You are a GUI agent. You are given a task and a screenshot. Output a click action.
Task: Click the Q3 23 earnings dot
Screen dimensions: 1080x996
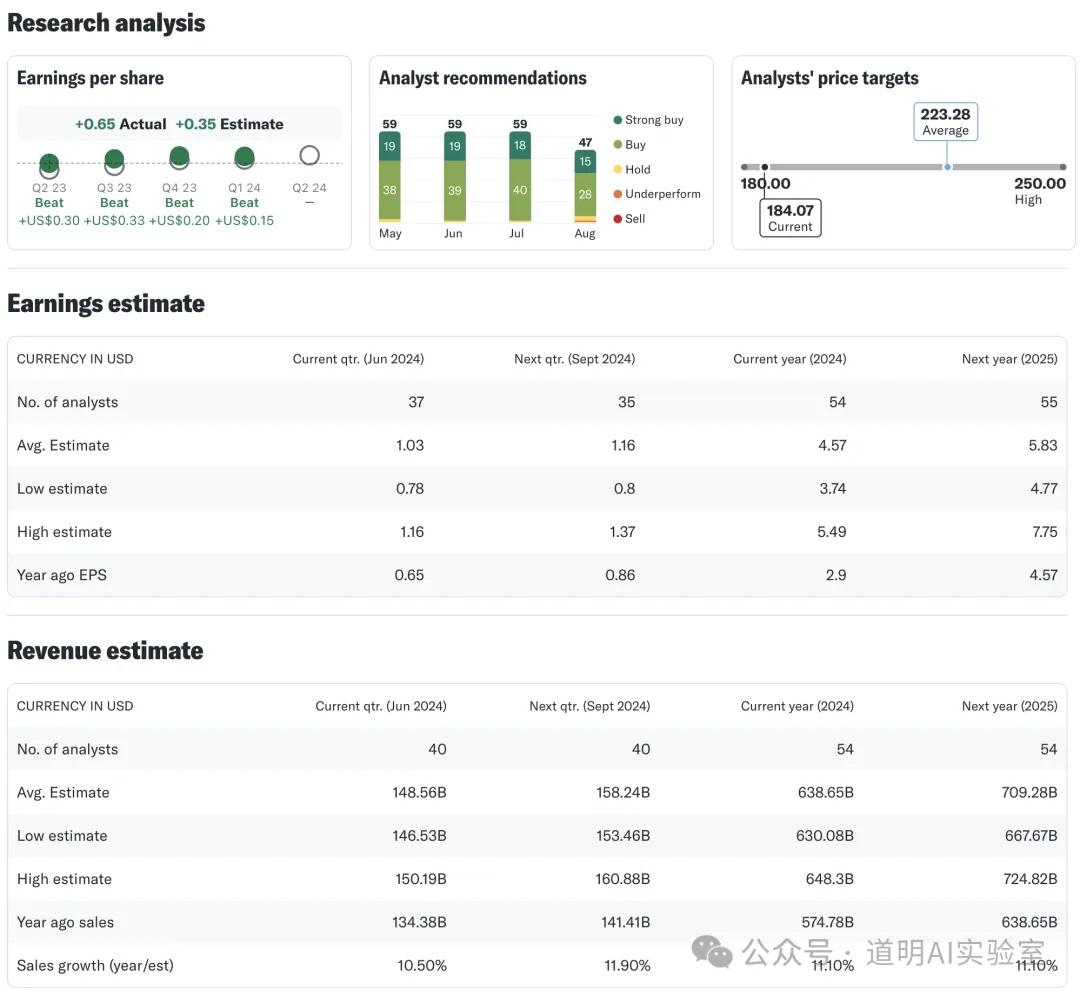(x=114, y=159)
